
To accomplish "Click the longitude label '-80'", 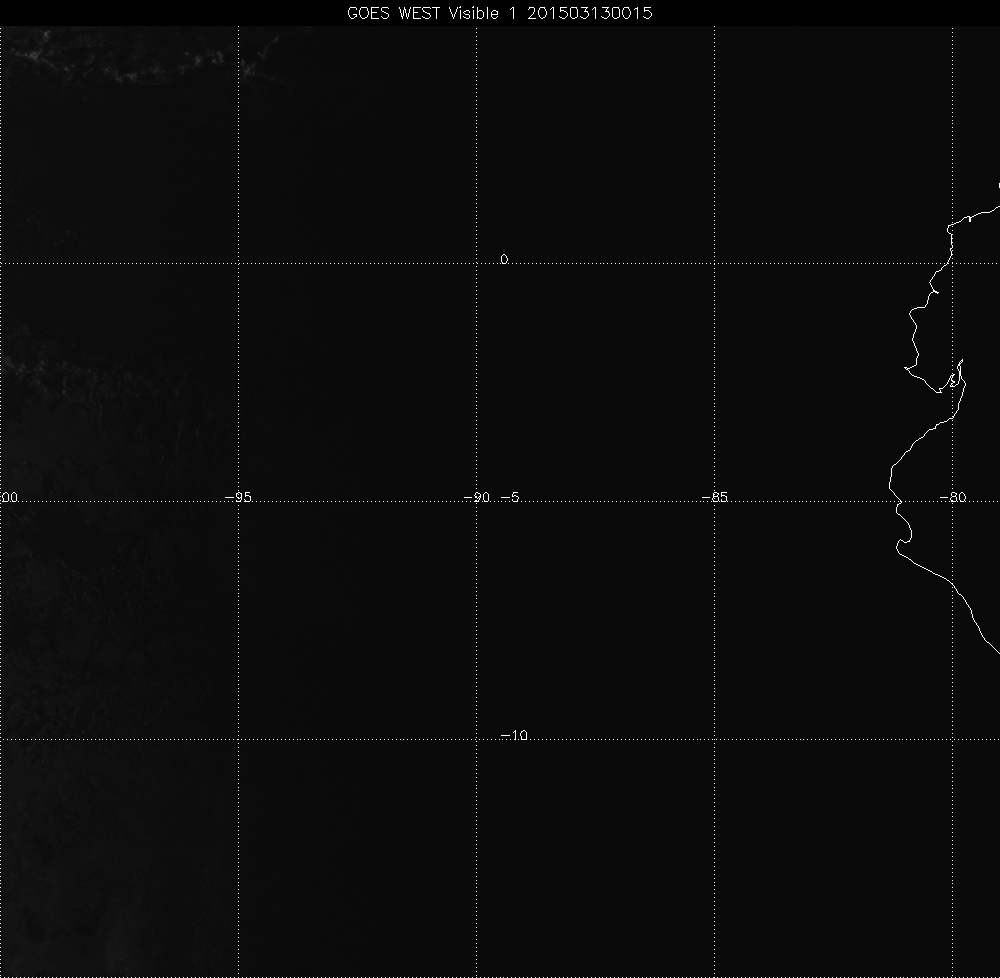I will tap(953, 497).
